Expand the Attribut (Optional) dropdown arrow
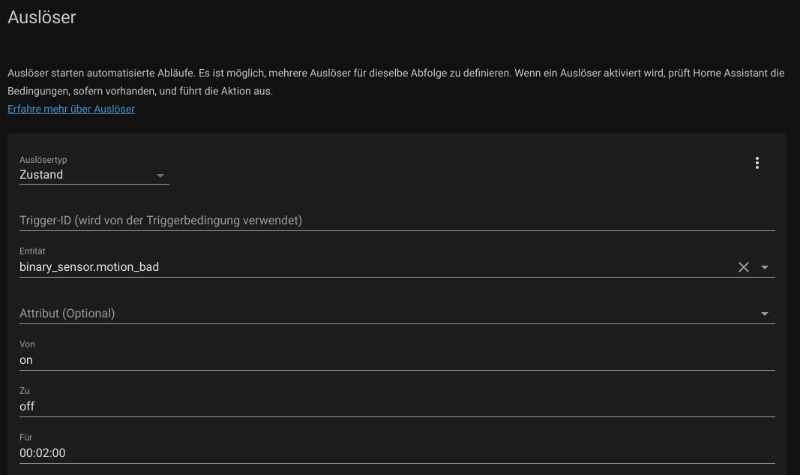800x475 pixels. pyautogui.click(x=765, y=314)
